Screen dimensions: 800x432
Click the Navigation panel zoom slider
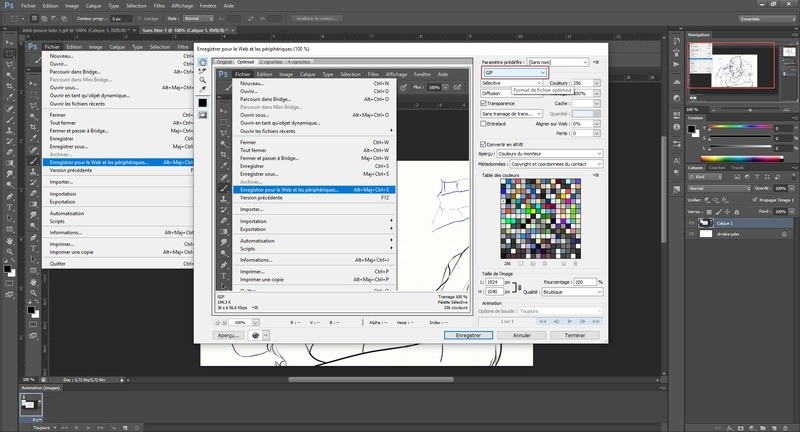pyautogui.click(x=750, y=110)
